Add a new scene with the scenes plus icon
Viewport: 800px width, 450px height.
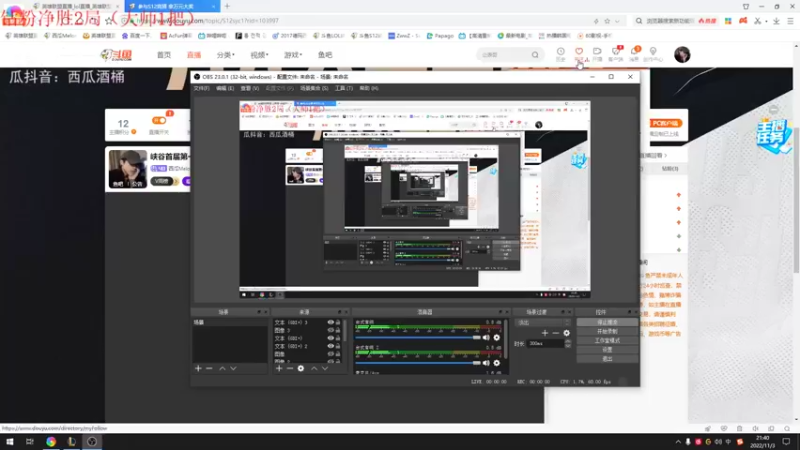(x=198, y=368)
